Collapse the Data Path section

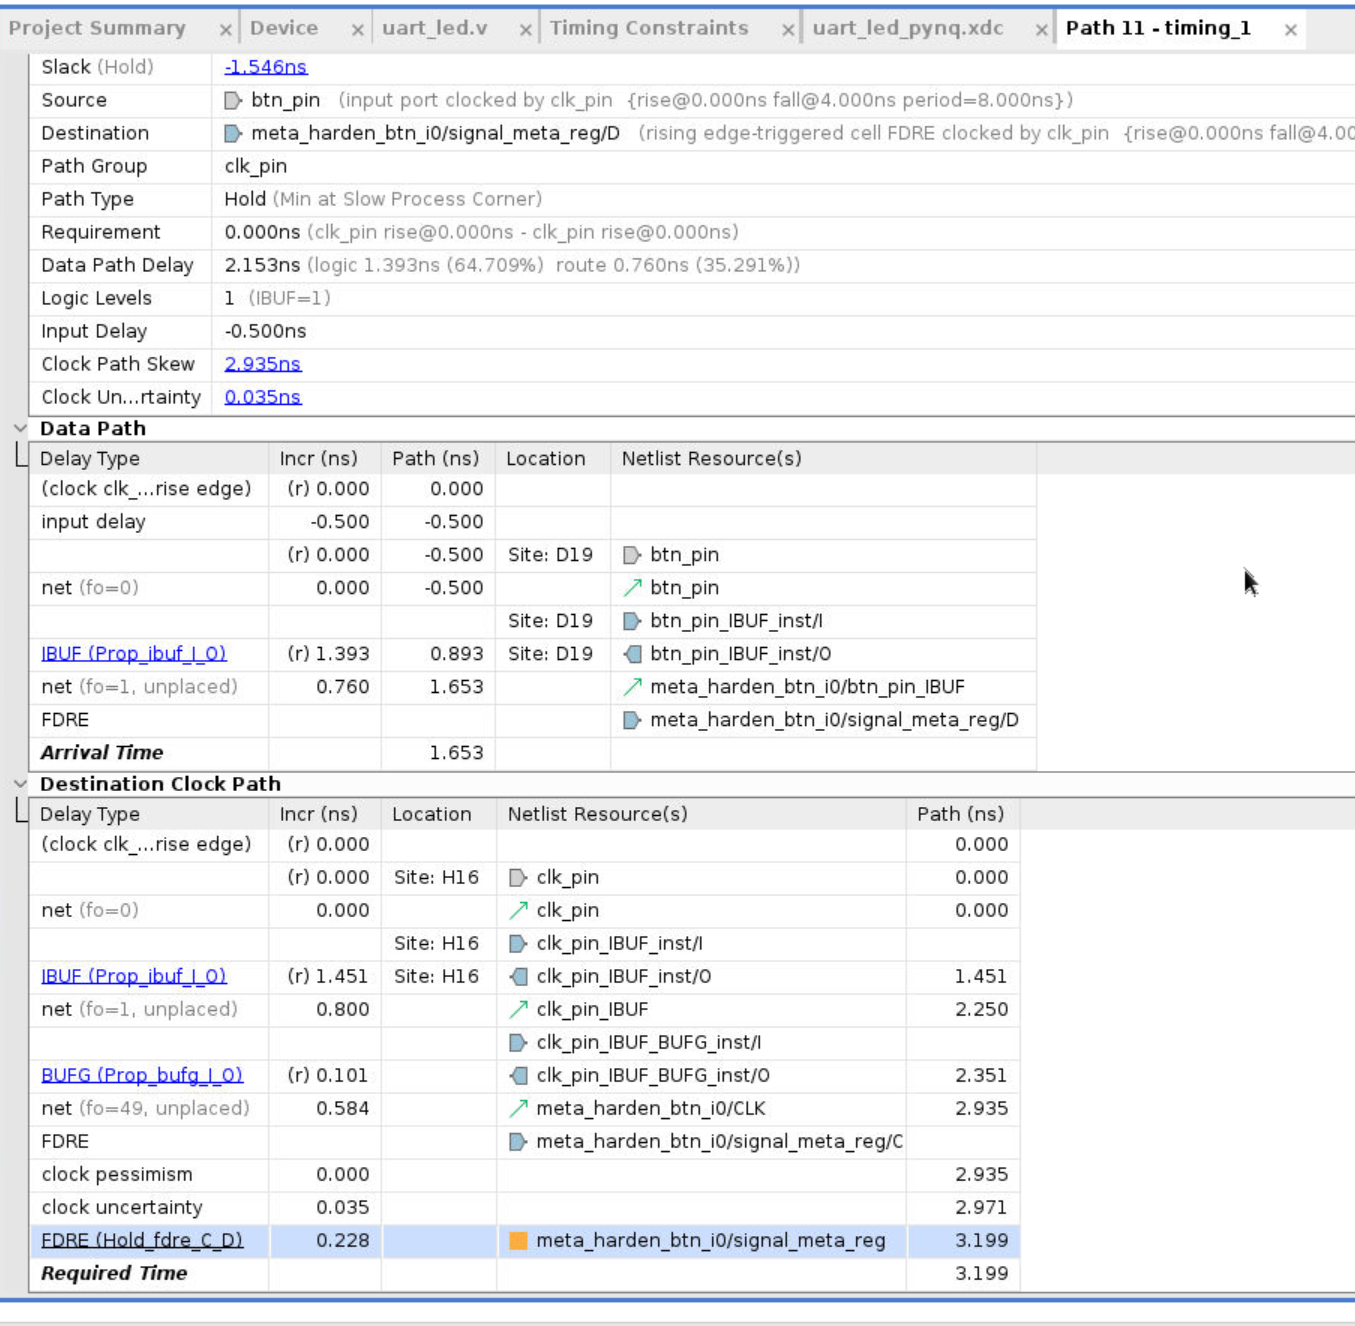[20, 428]
